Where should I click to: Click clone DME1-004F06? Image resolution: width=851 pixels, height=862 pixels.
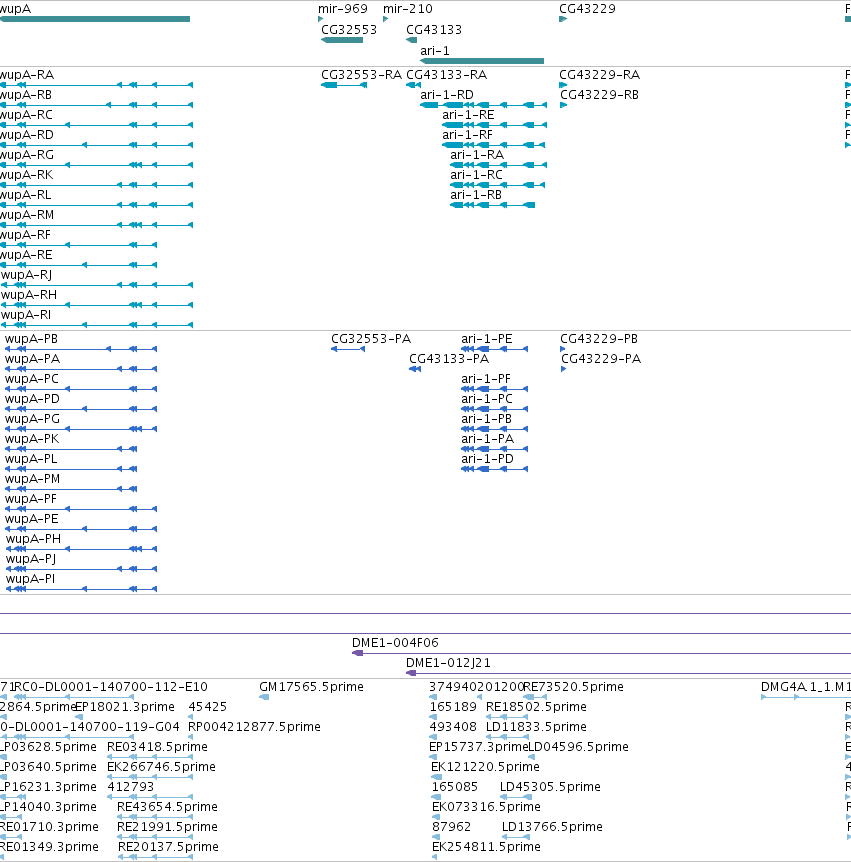click(x=601, y=653)
